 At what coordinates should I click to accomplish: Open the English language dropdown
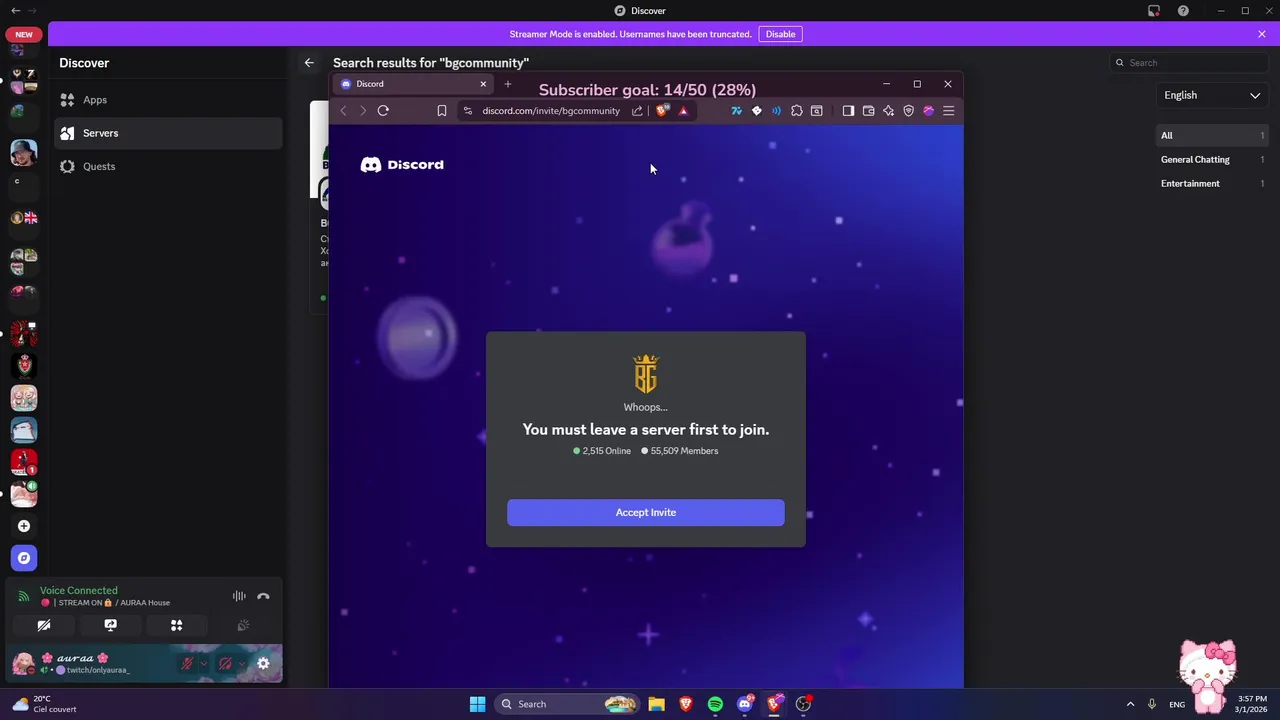(1211, 95)
